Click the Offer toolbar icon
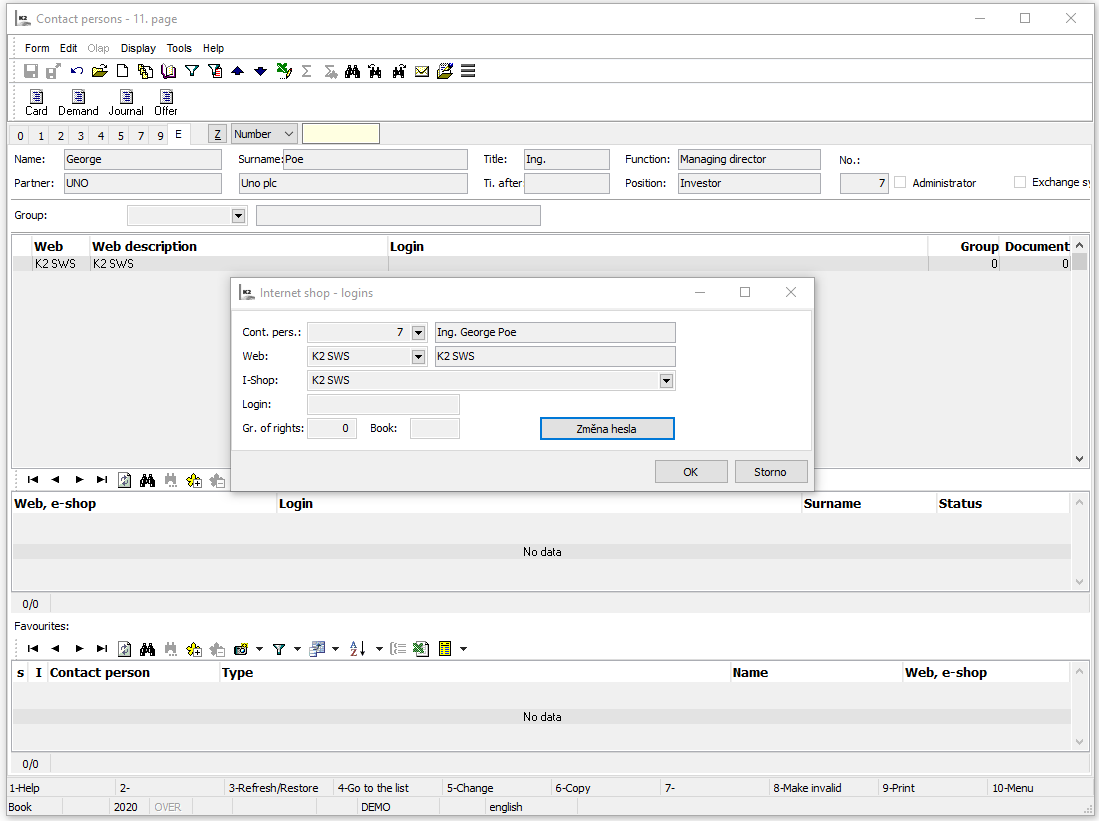 (x=166, y=97)
